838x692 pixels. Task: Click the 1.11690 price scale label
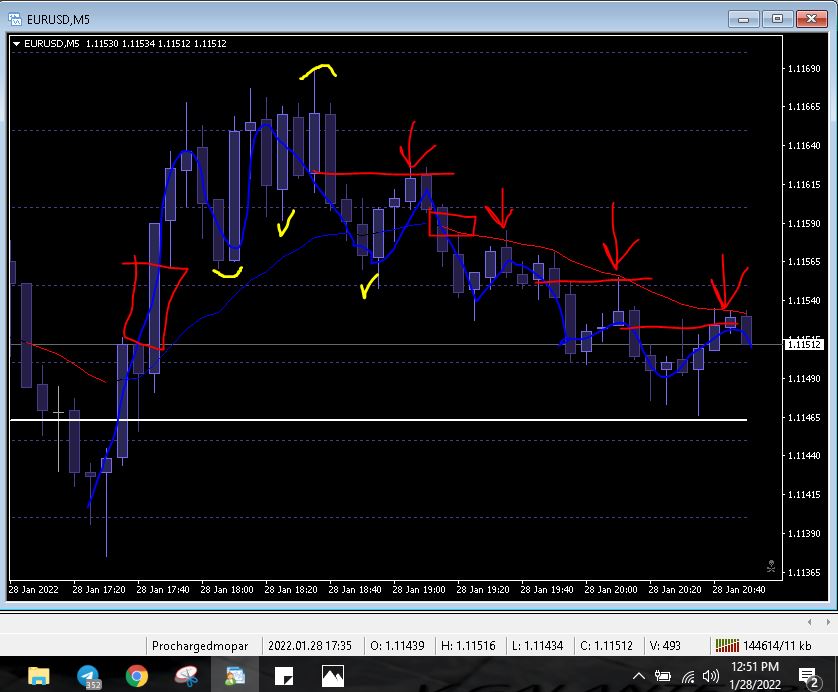804,68
